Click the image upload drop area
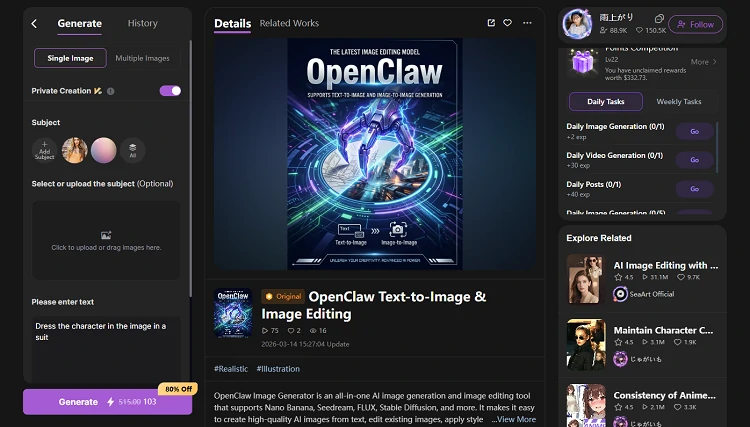Screen dimensions: 750x427 [106, 241]
